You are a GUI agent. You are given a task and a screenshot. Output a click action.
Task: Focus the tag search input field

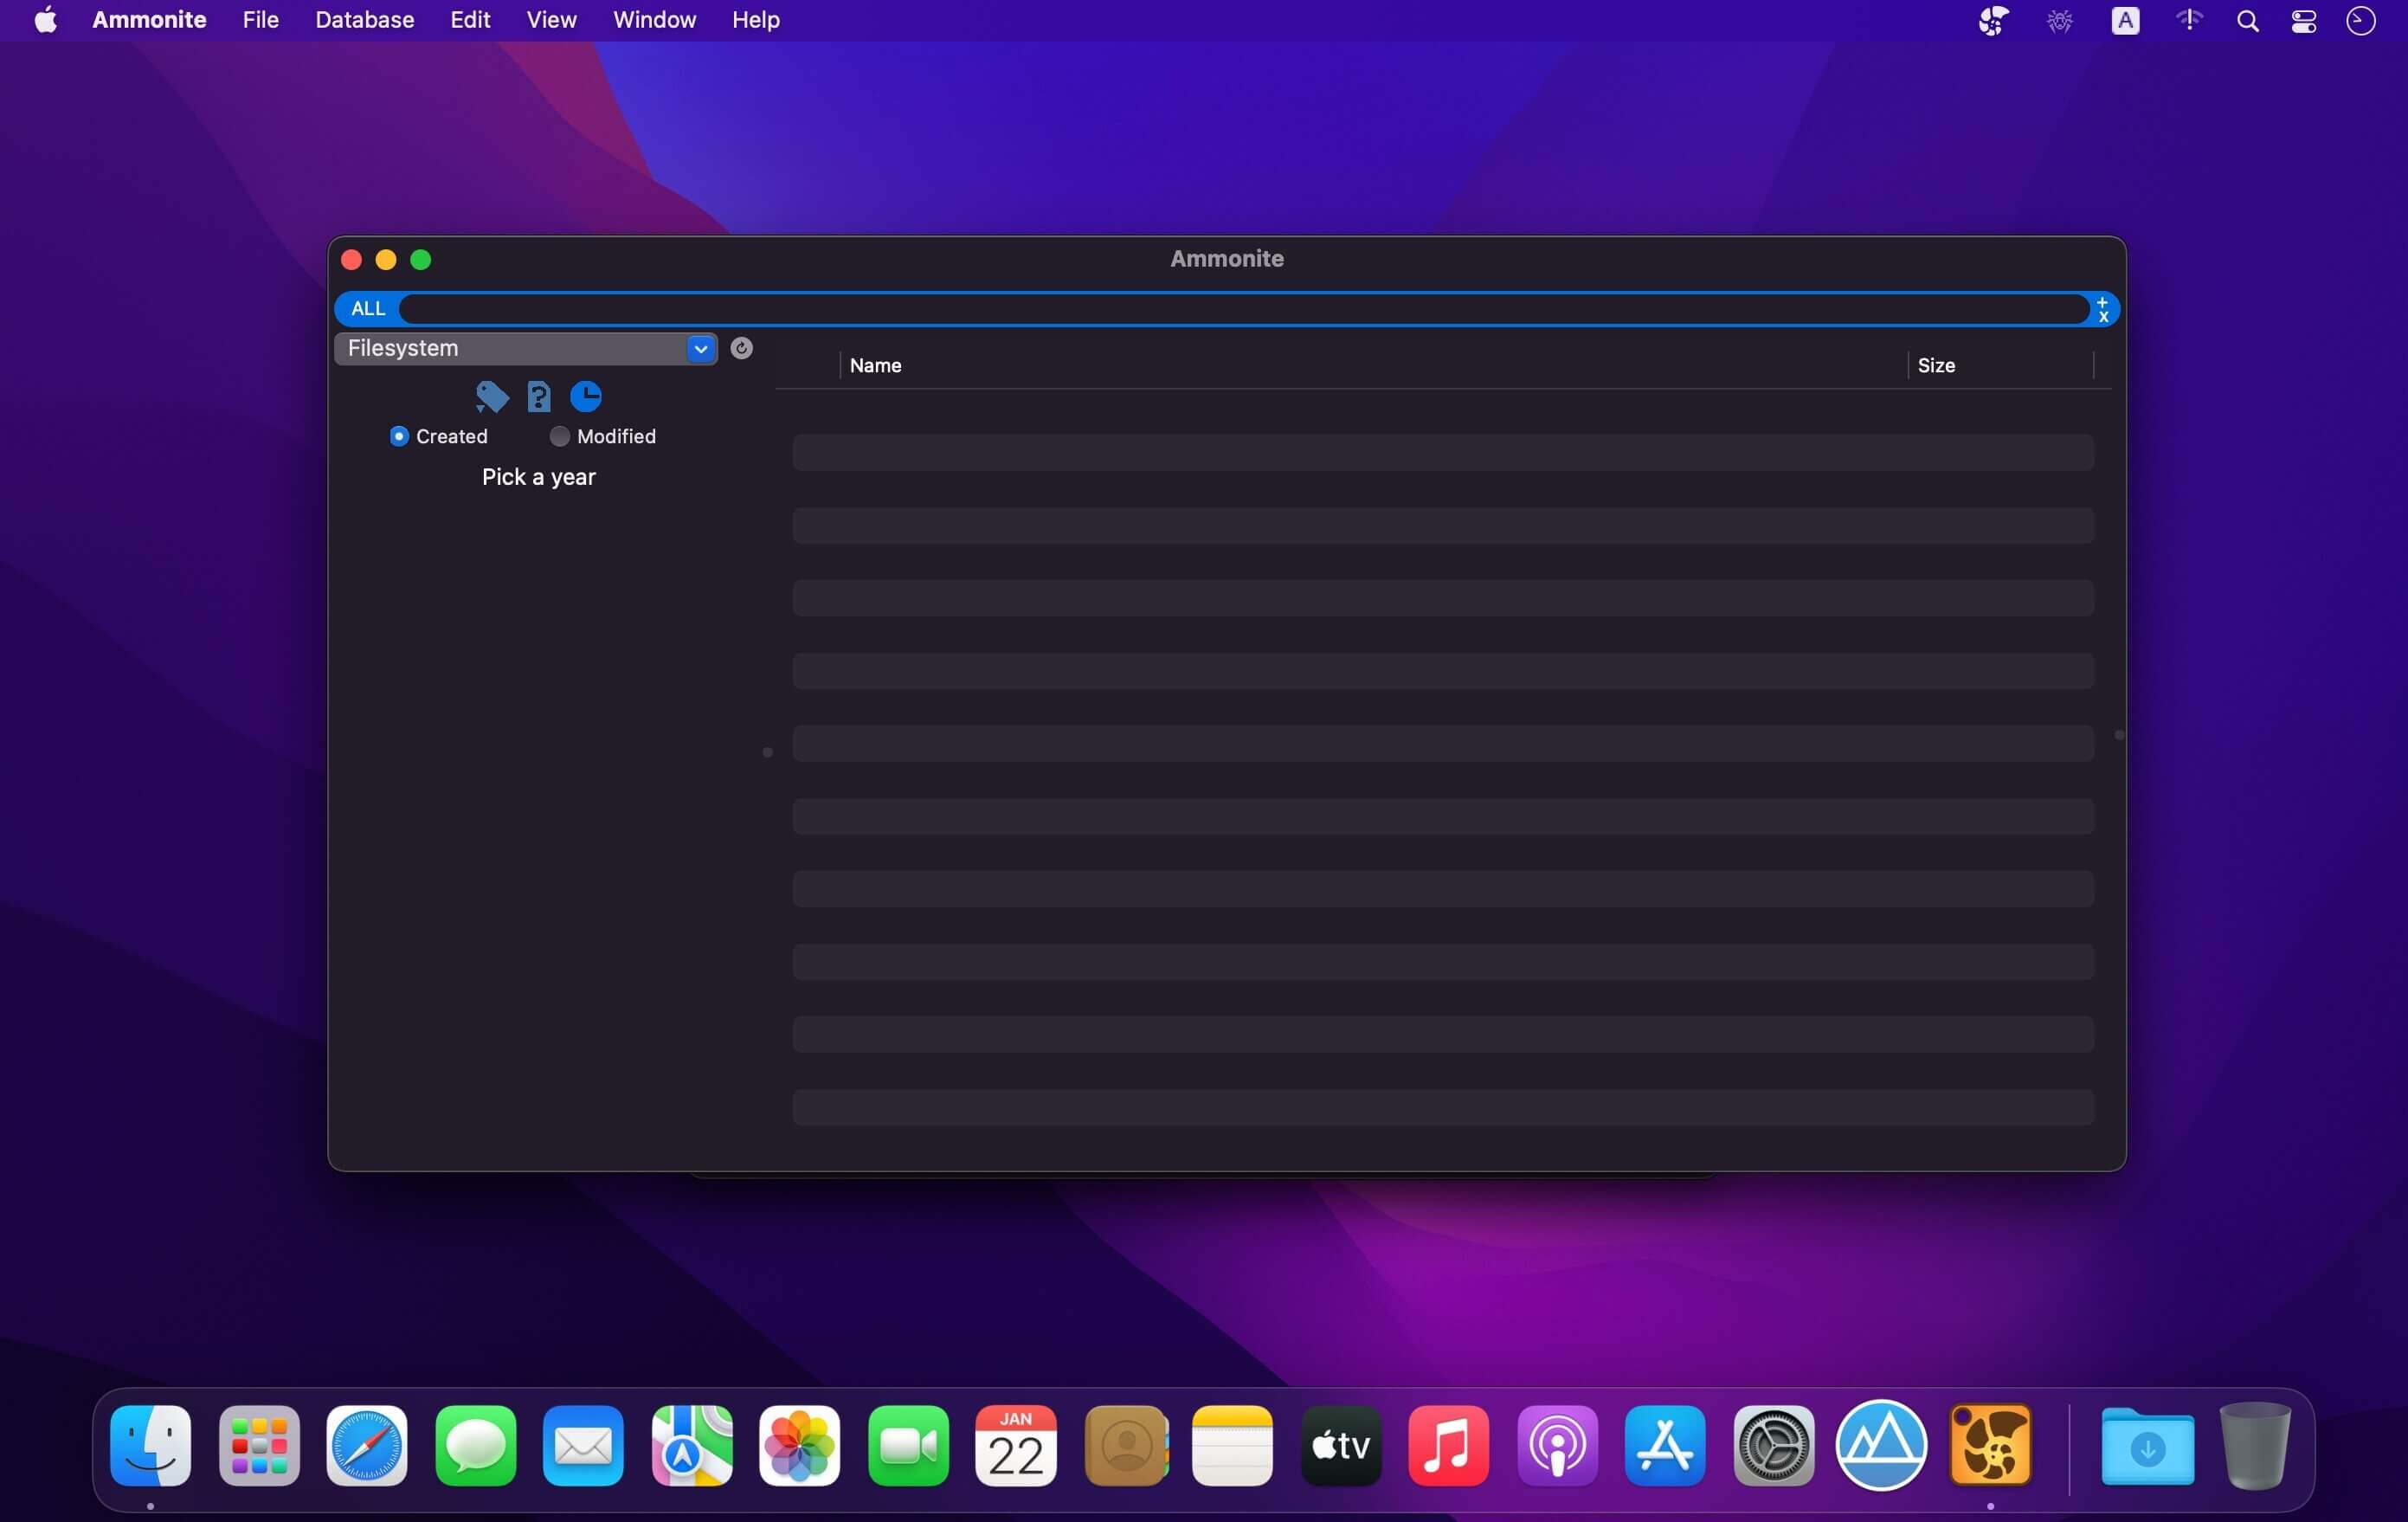1243,308
